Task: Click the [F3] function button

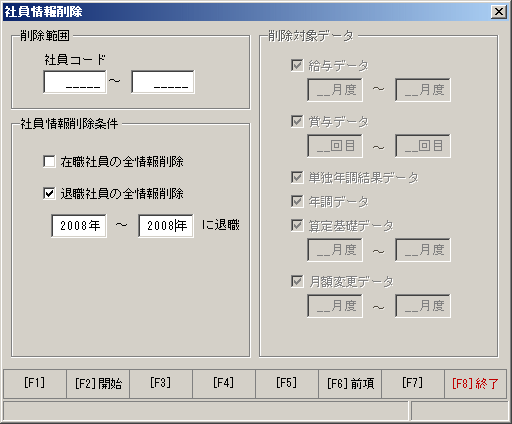Action: pos(161,383)
